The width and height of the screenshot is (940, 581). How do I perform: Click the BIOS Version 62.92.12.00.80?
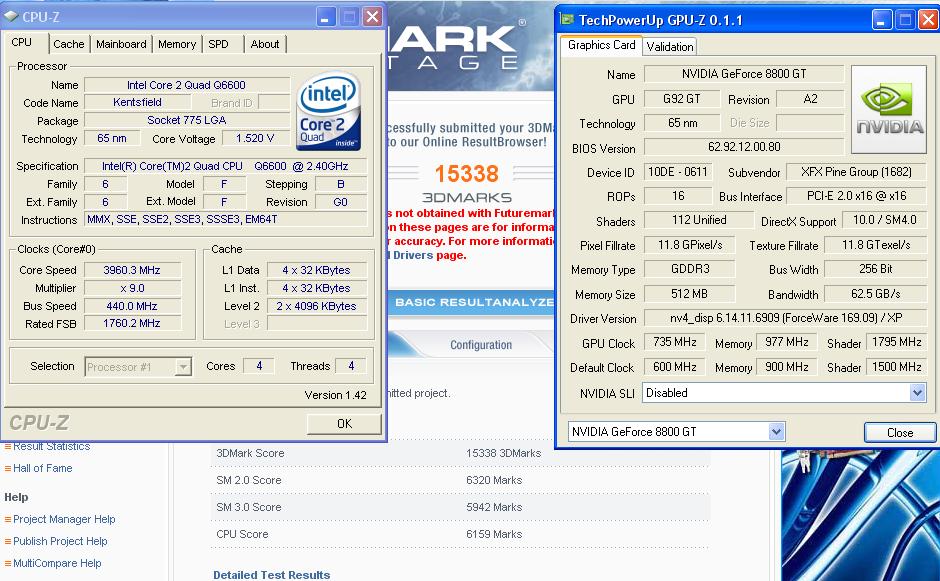(x=744, y=147)
